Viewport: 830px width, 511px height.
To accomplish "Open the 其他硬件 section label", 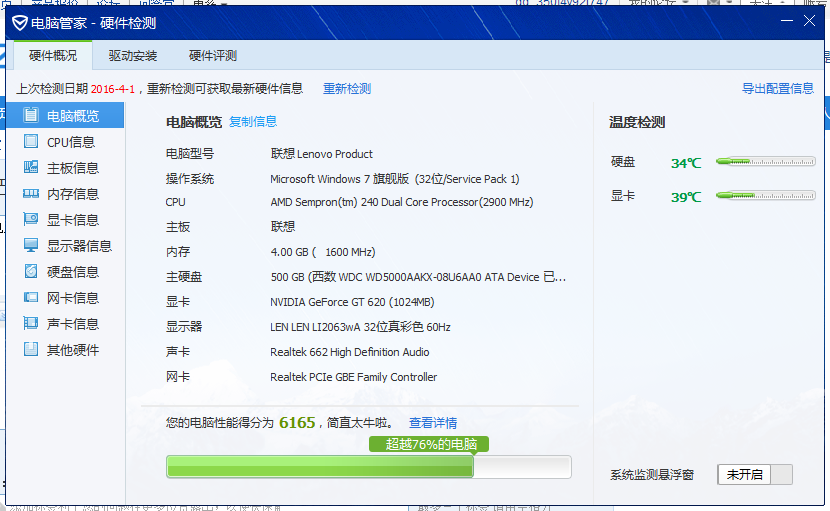I will click(x=73, y=349).
